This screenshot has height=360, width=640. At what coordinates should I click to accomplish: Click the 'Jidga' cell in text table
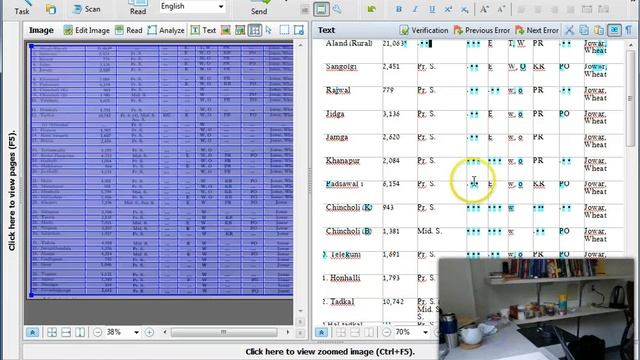[335, 114]
